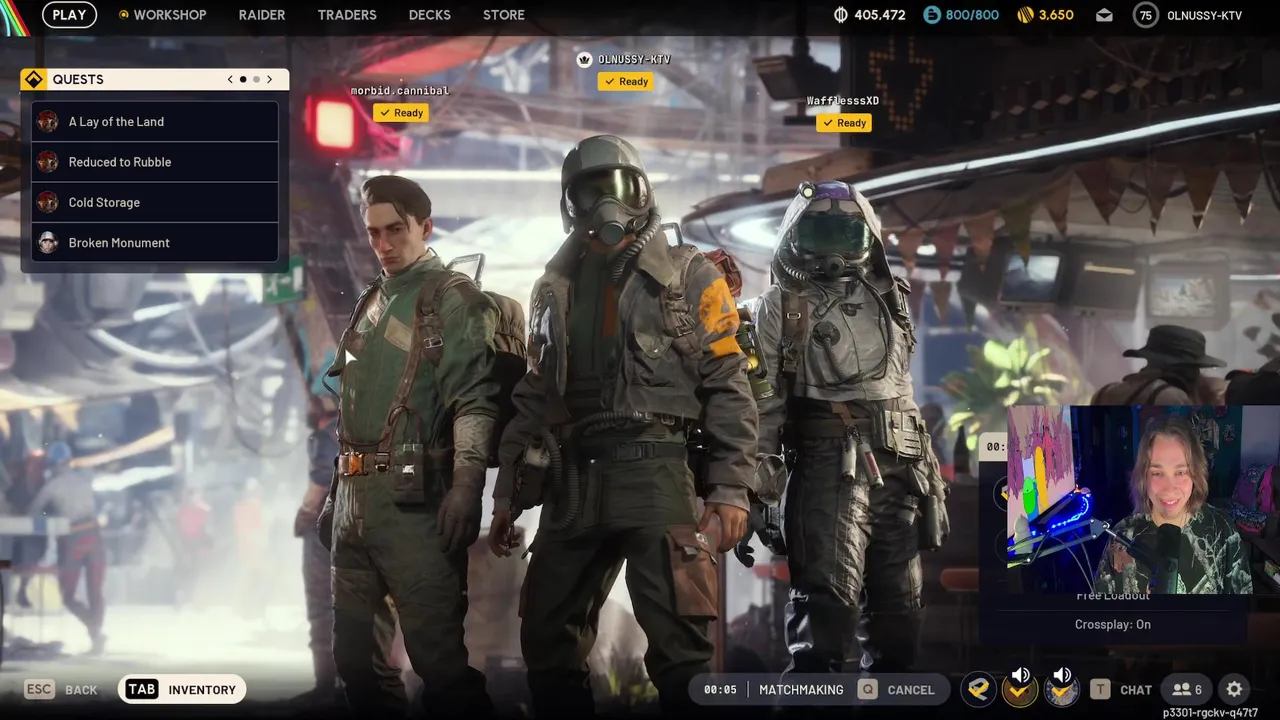Open the settings gear icon
This screenshot has width=1280, height=720.
1234,689
